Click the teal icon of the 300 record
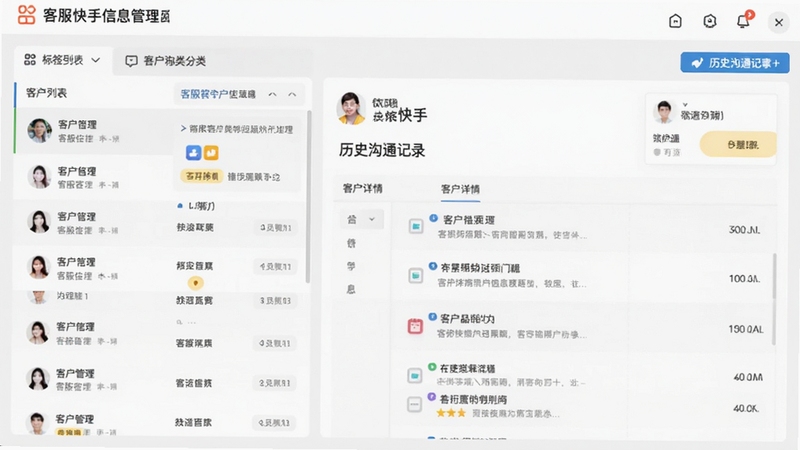Viewport: 800px width, 450px height. (416, 226)
